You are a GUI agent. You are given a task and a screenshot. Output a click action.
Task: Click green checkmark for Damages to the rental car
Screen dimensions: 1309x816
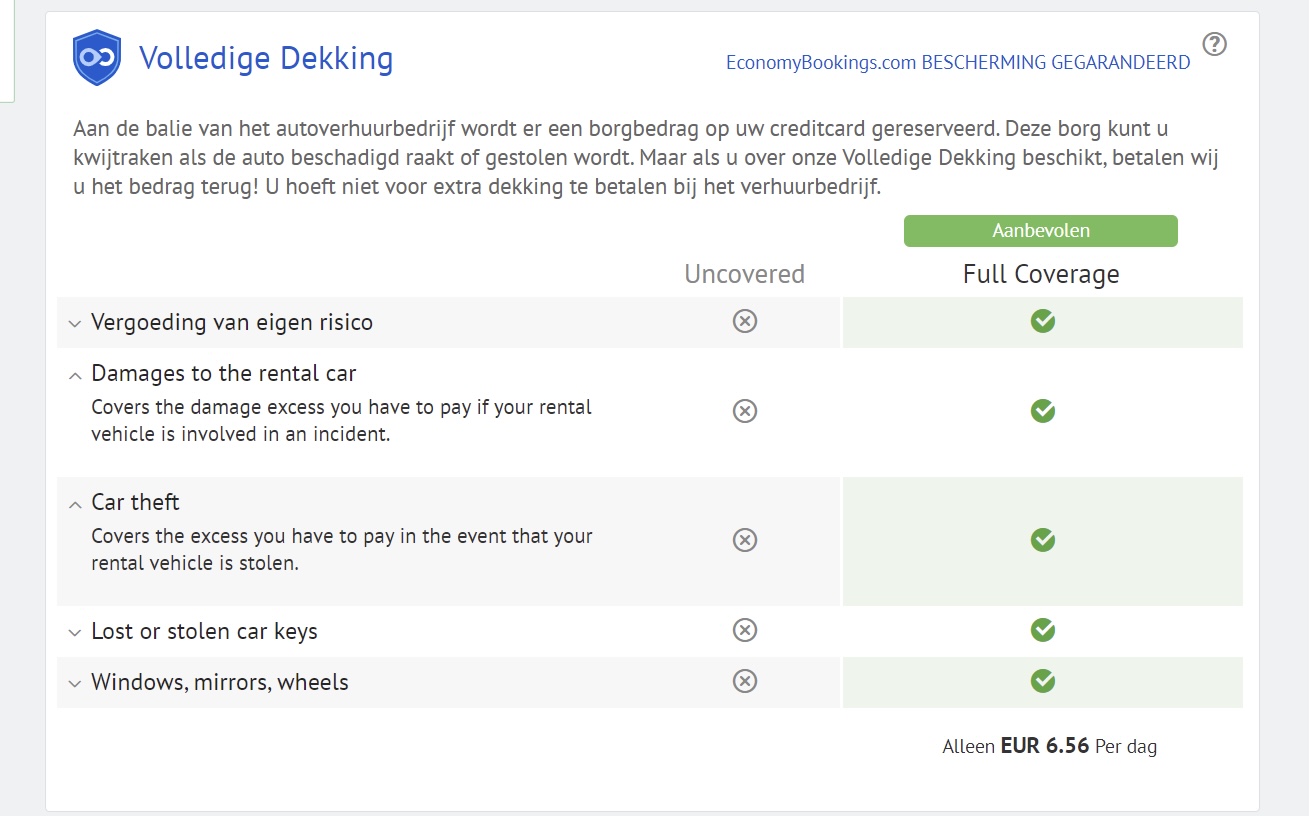(1043, 411)
